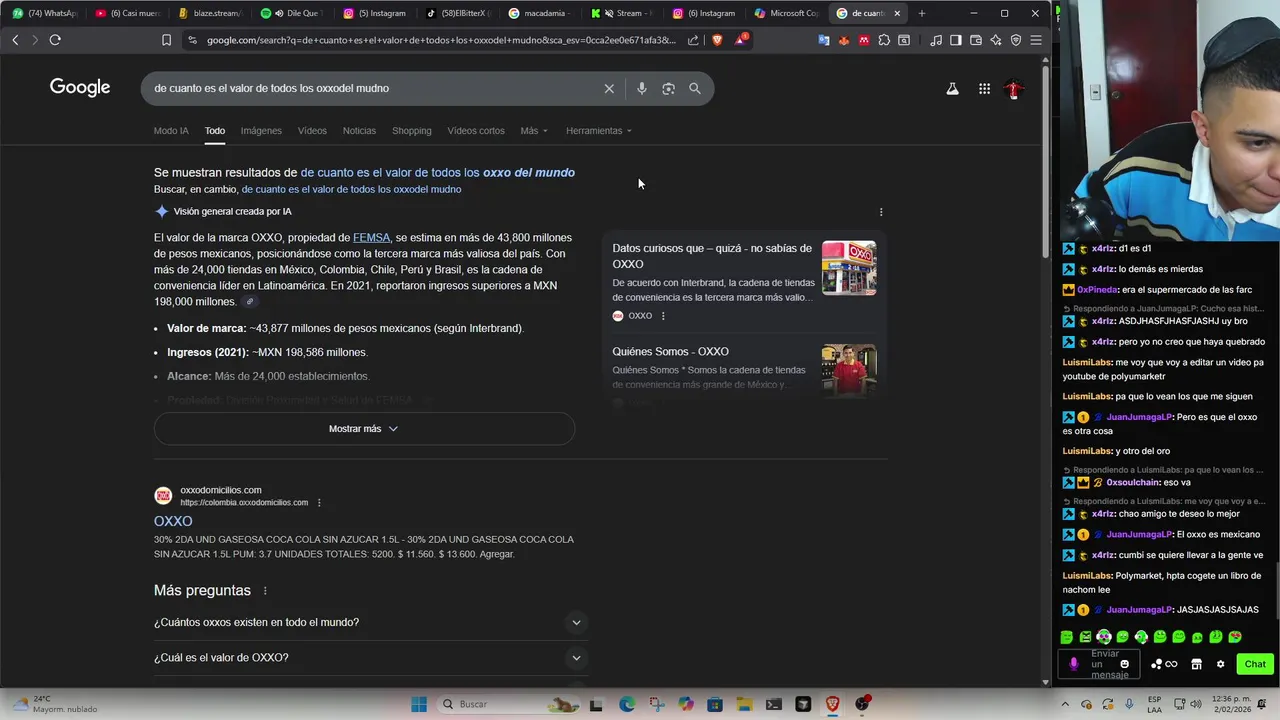
Task: Open Google Search Labs flask icon
Action: (952, 89)
